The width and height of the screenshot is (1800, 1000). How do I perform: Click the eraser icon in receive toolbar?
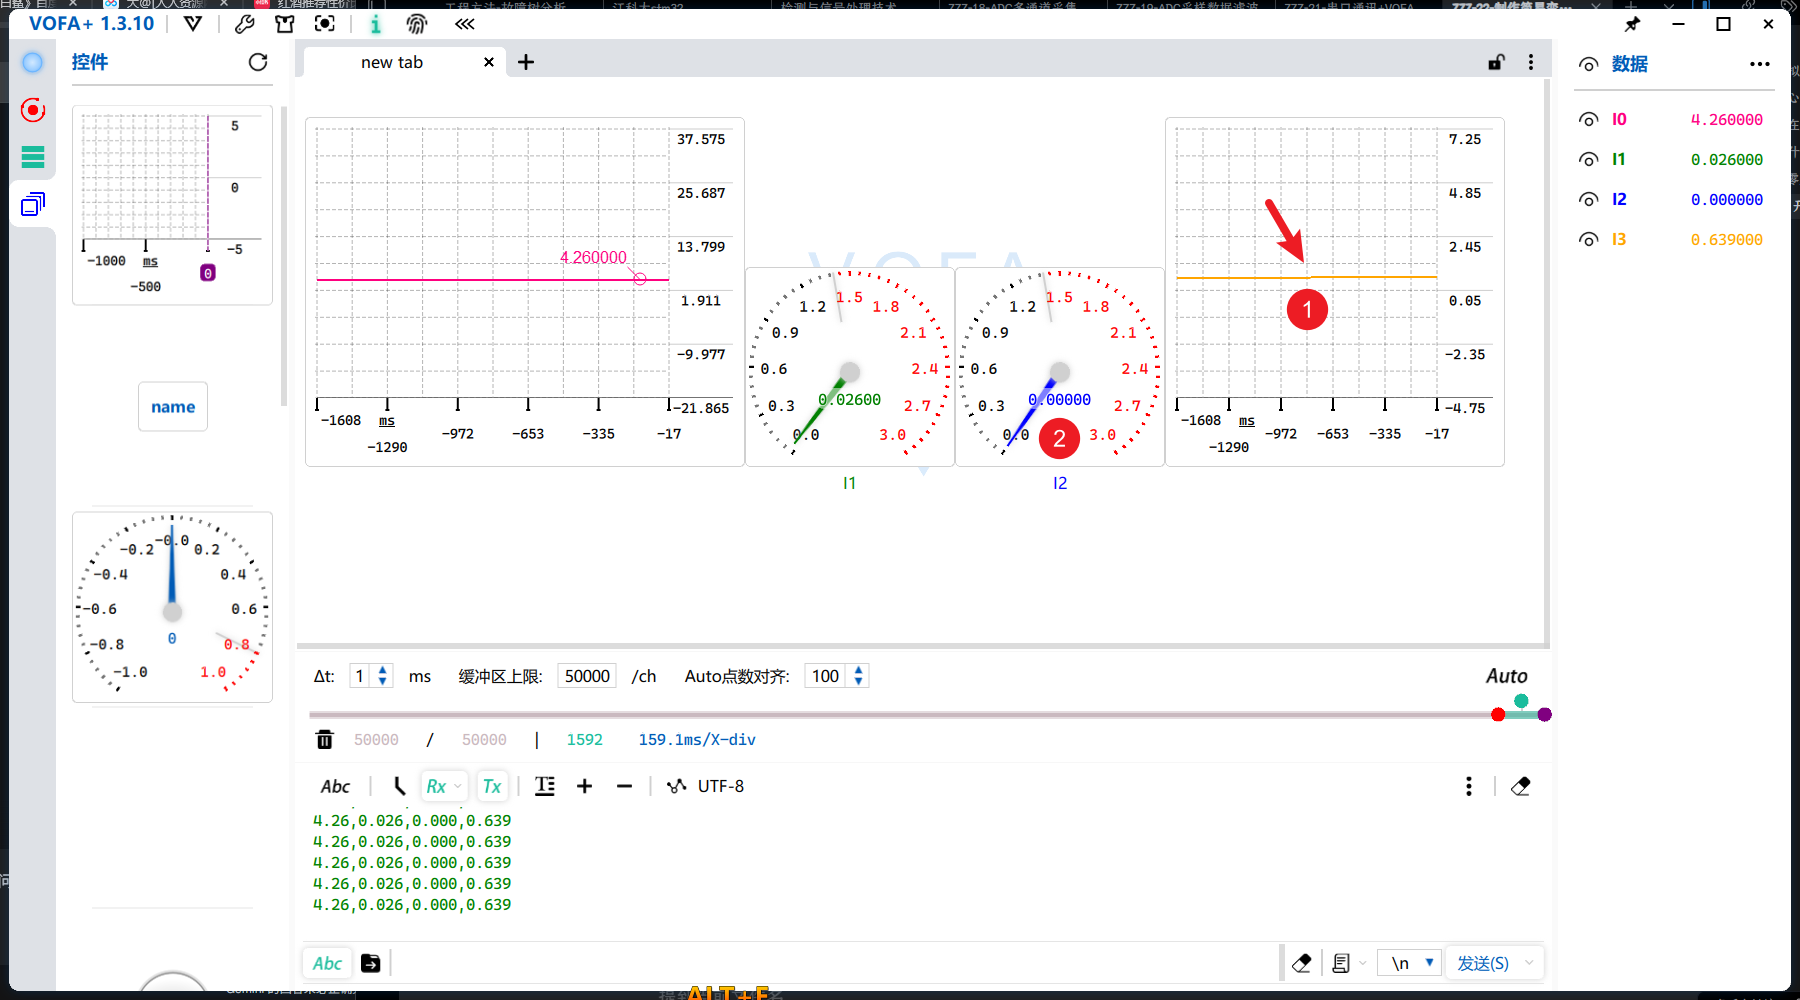[1520, 787]
